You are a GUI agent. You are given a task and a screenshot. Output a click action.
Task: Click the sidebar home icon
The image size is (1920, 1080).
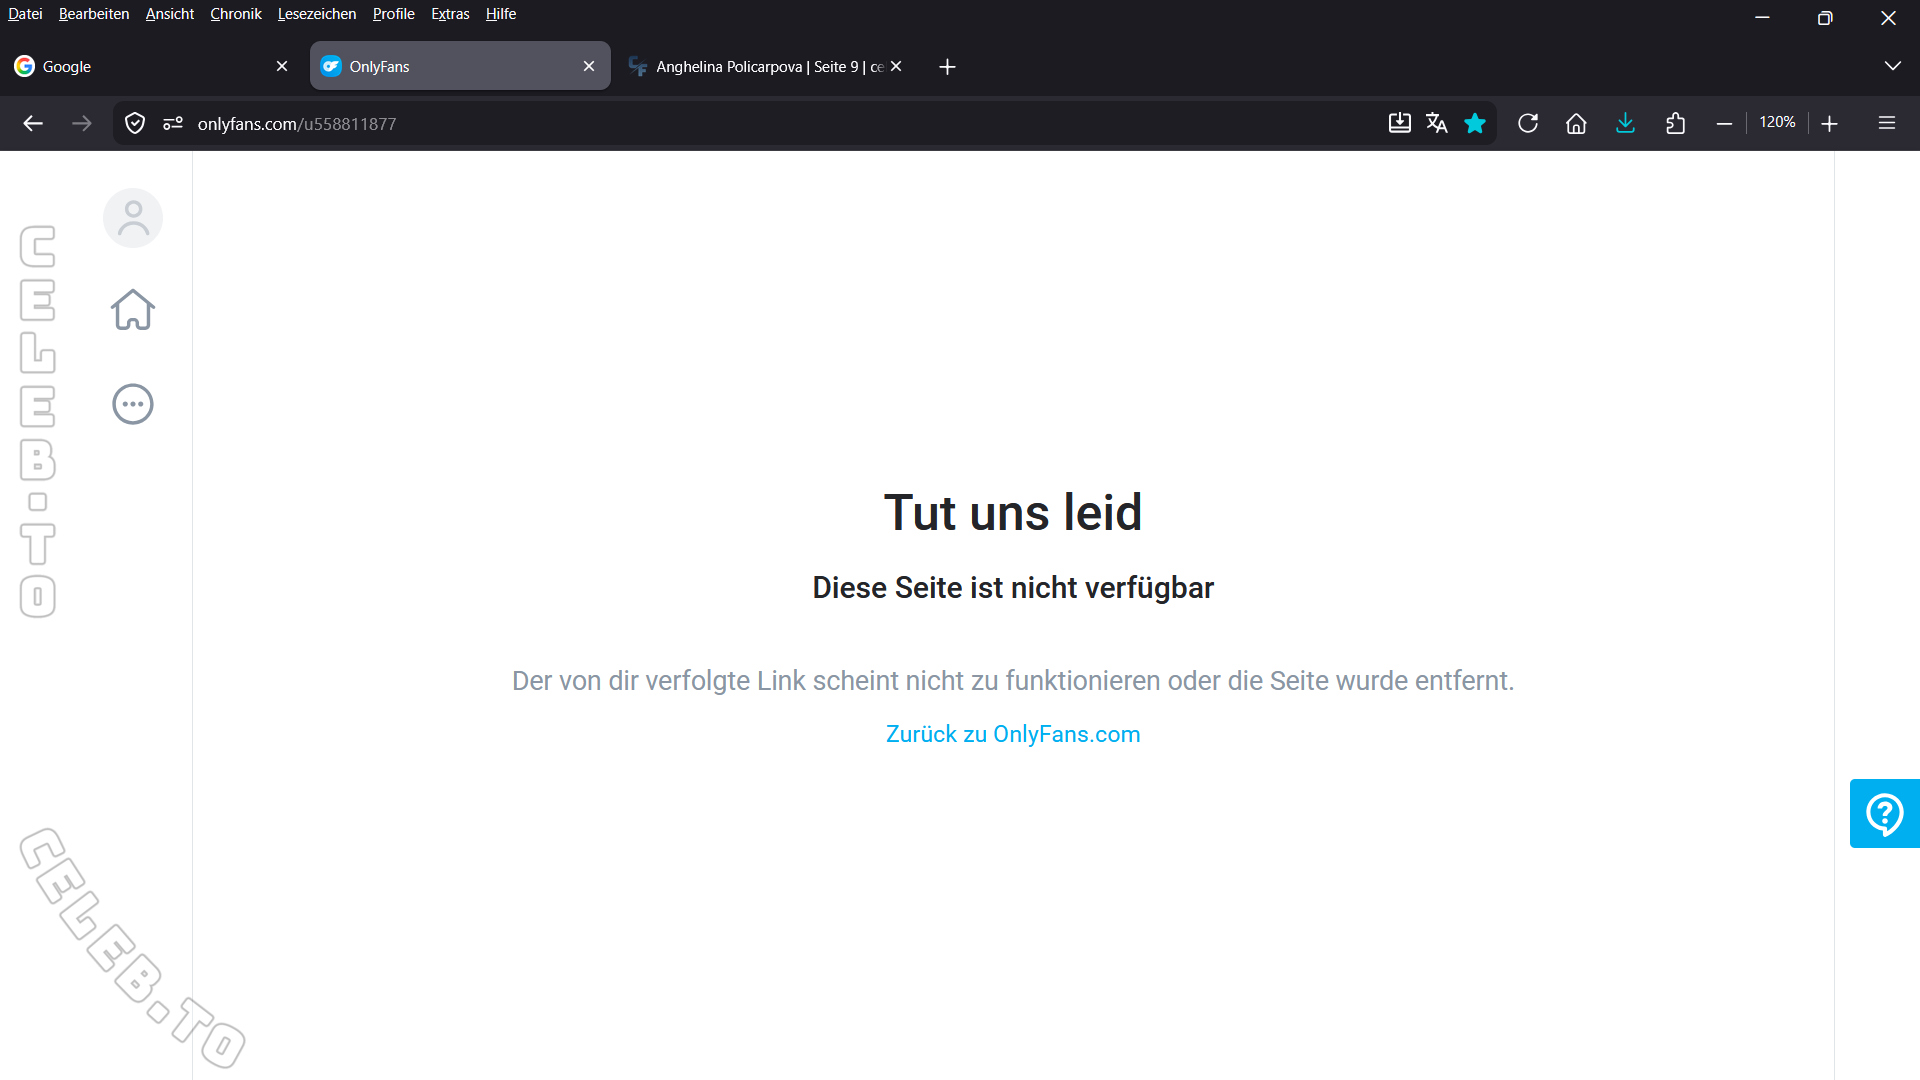pos(132,310)
